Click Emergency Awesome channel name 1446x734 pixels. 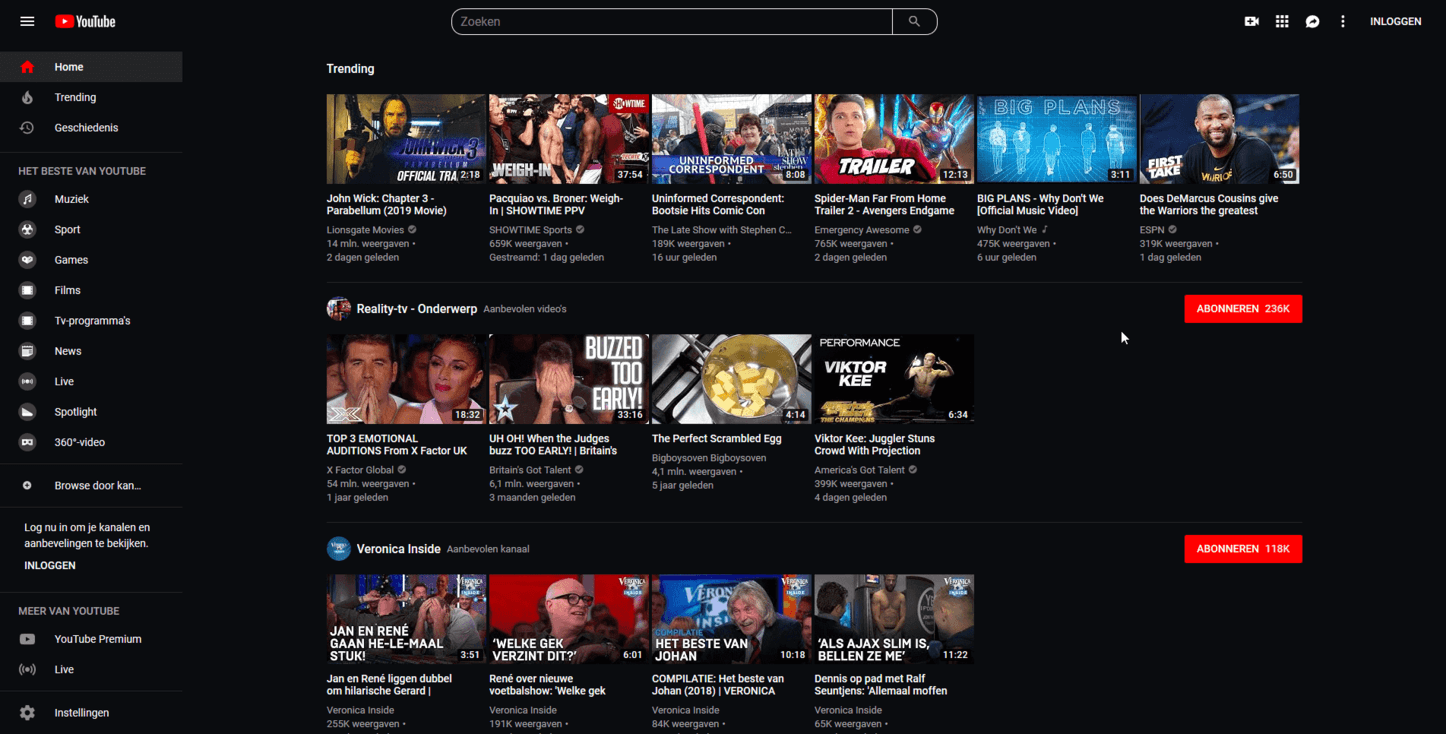point(862,230)
